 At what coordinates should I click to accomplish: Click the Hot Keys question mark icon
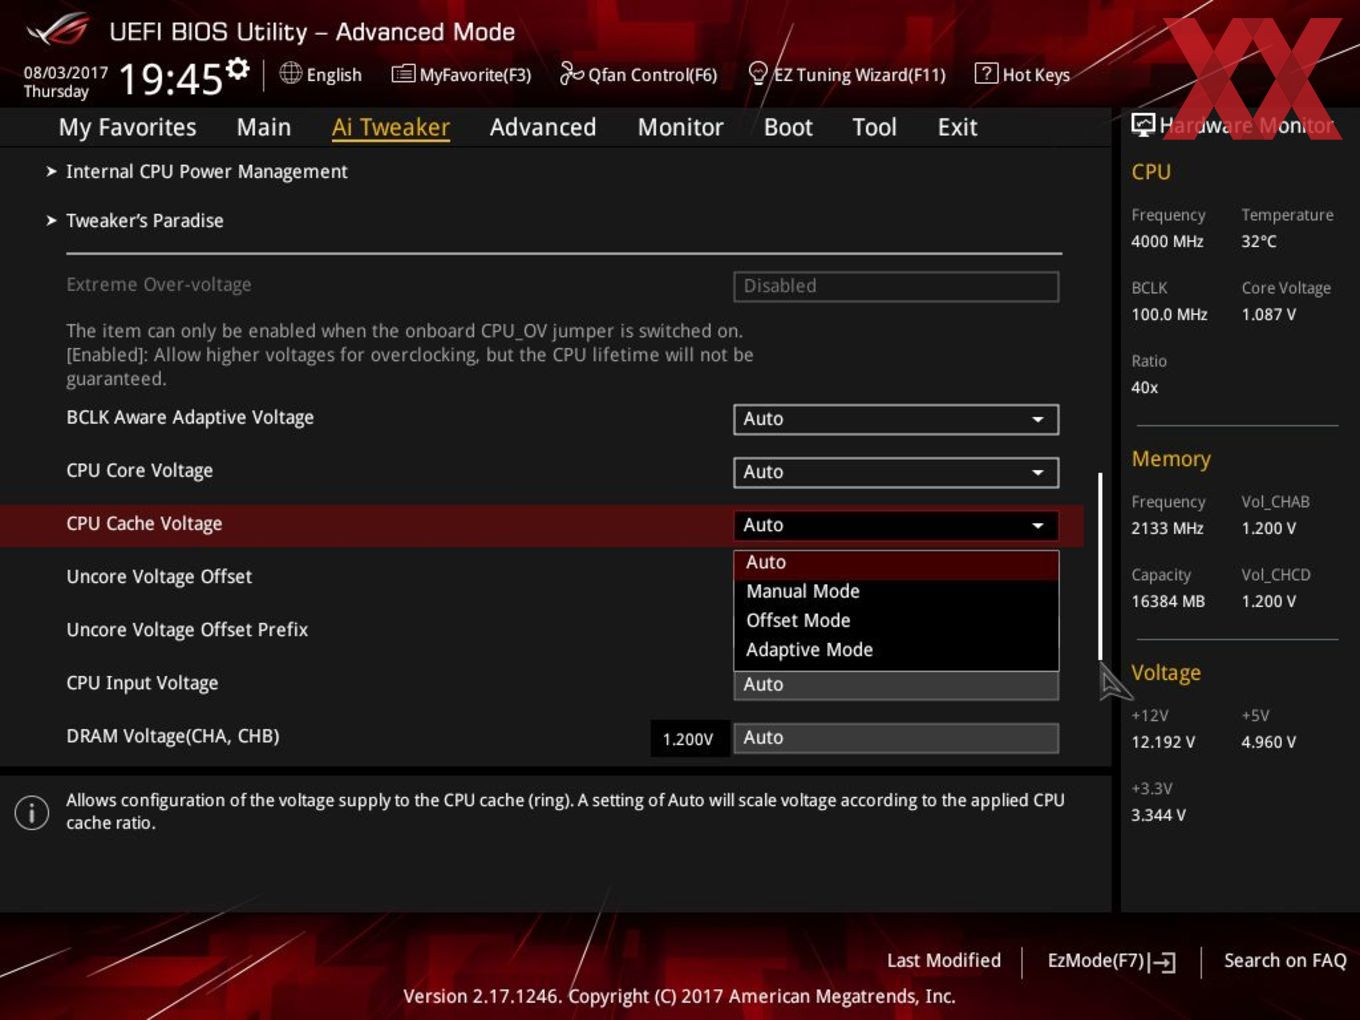tap(986, 73)
